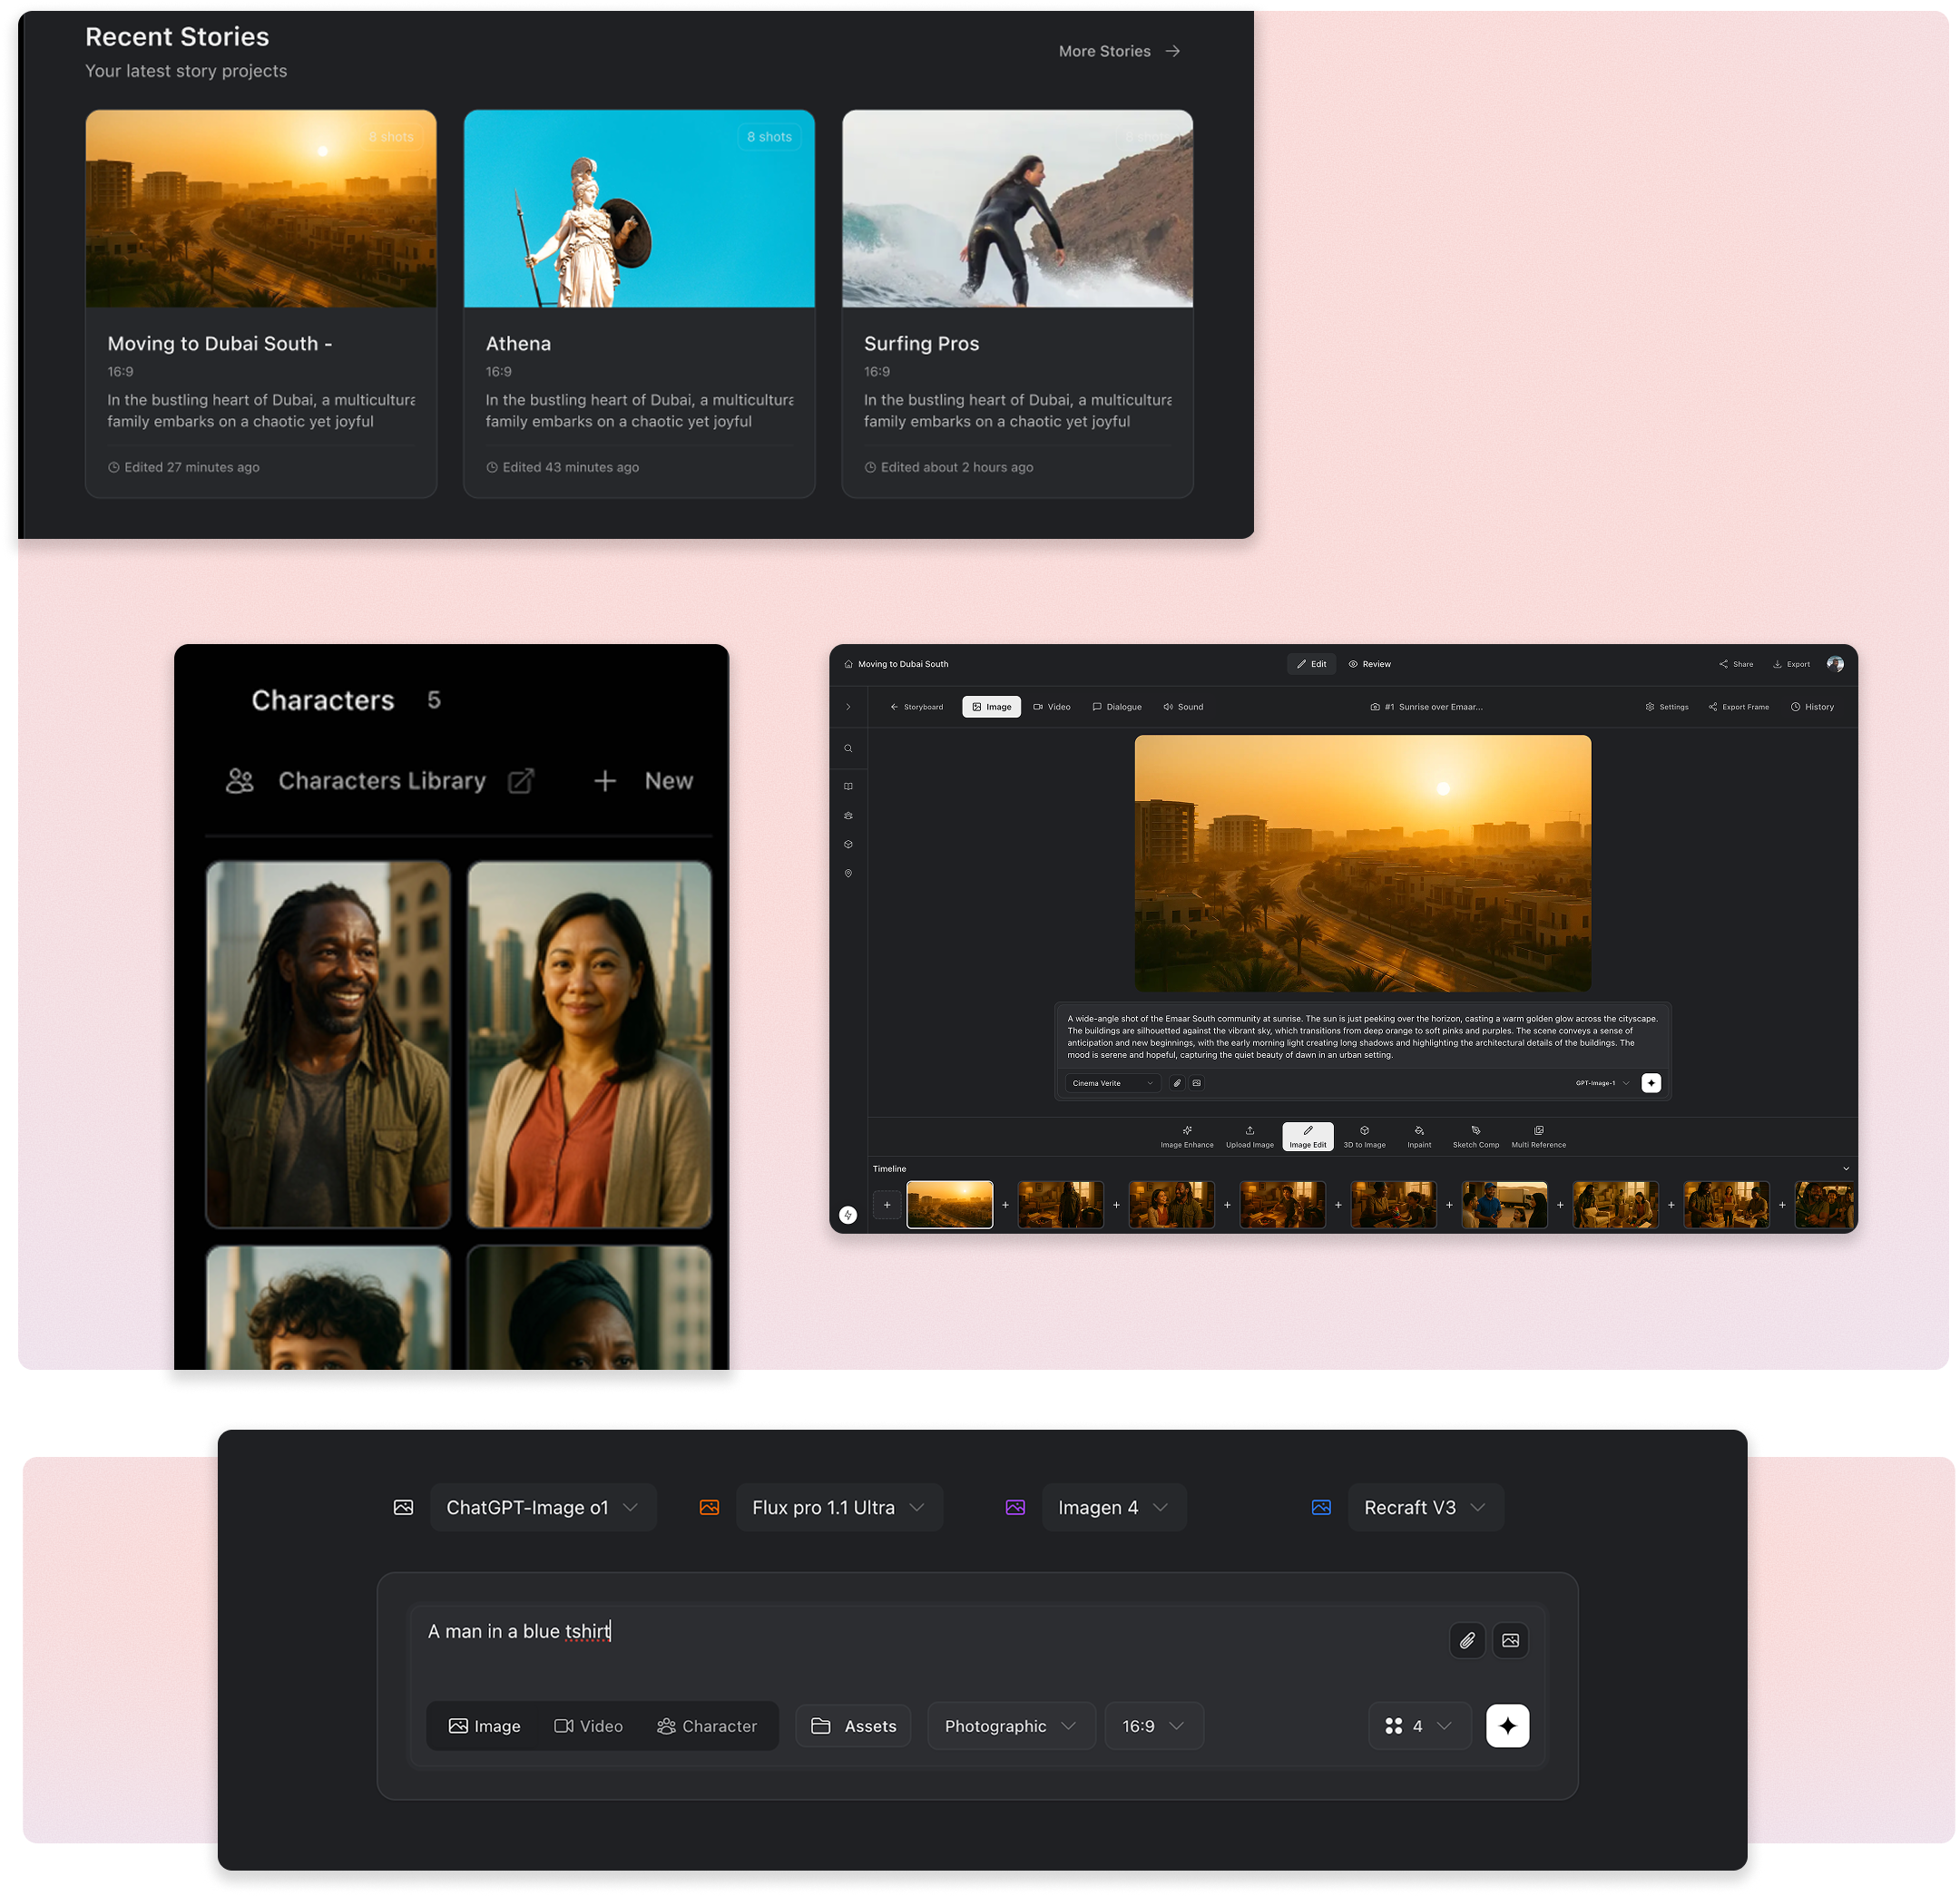The image size is (1960, 1896).
Task: Open the 3D to Image tool
Action: 1364,1136
